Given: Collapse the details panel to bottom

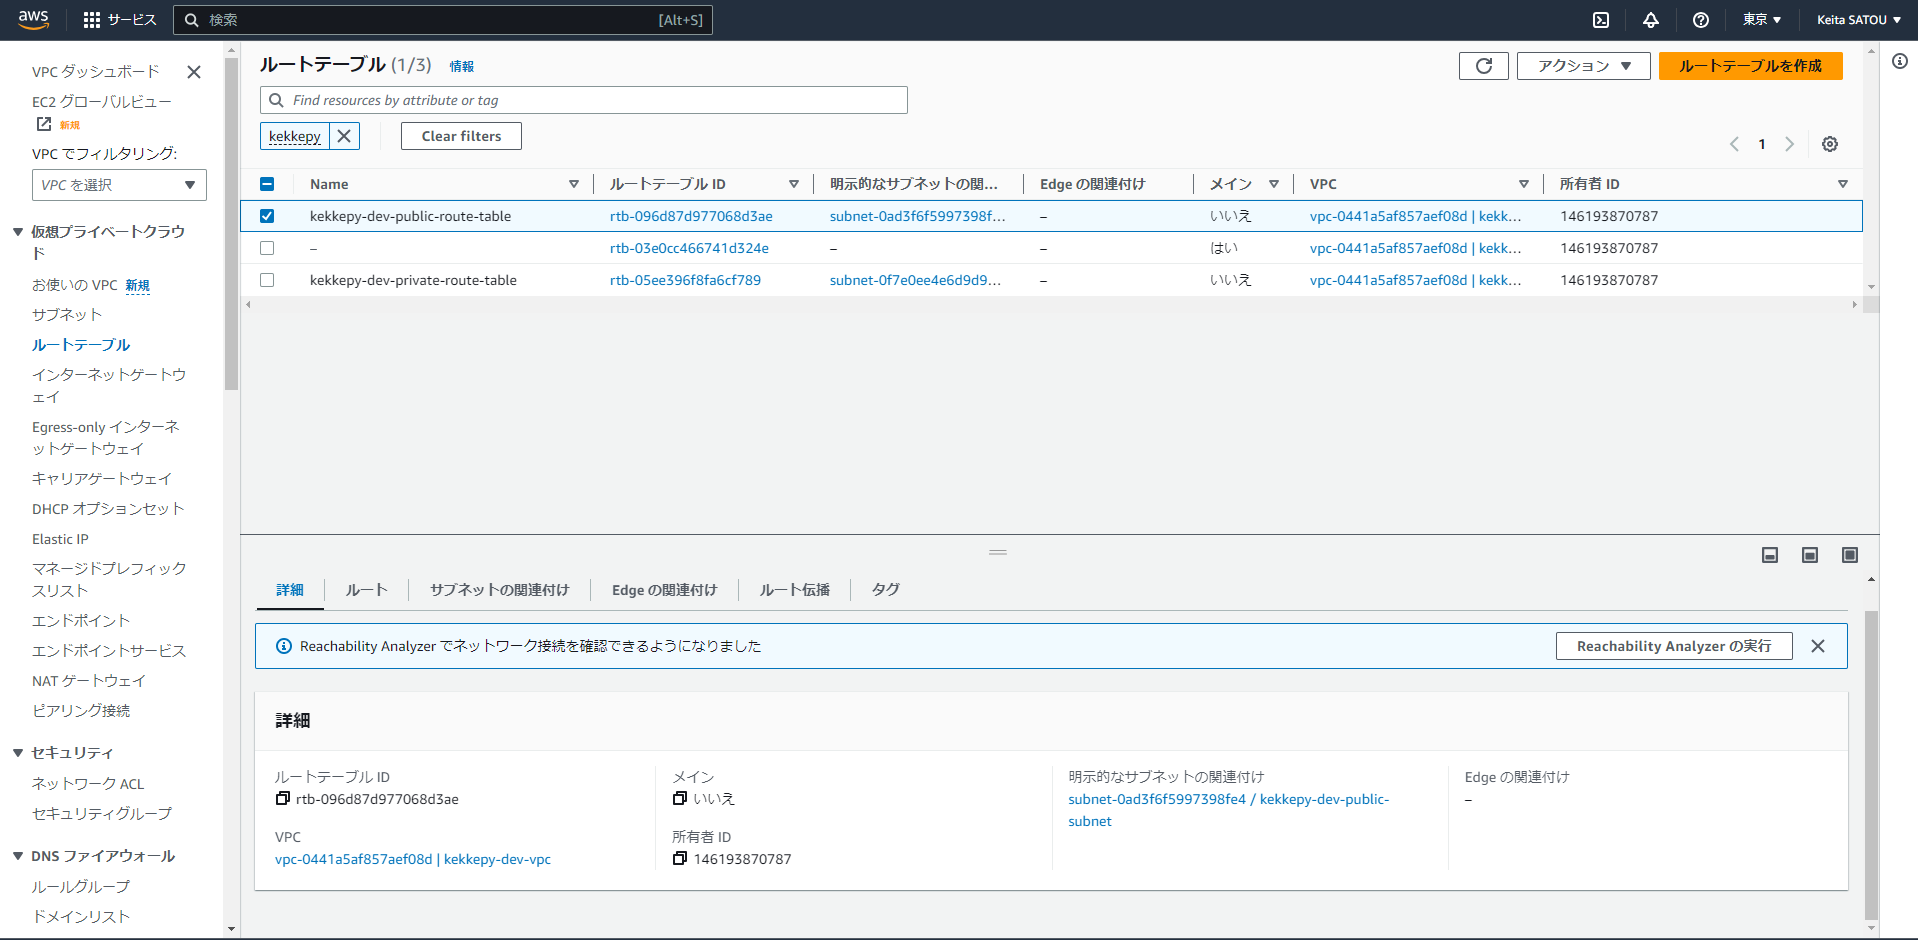Looking at the screenshot, I should tap(1770, 555).
